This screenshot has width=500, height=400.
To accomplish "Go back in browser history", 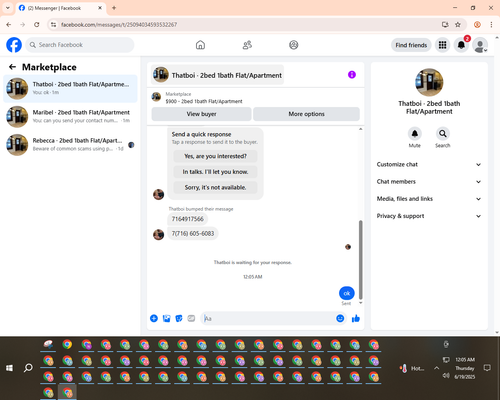I will [x=9, y=24].
